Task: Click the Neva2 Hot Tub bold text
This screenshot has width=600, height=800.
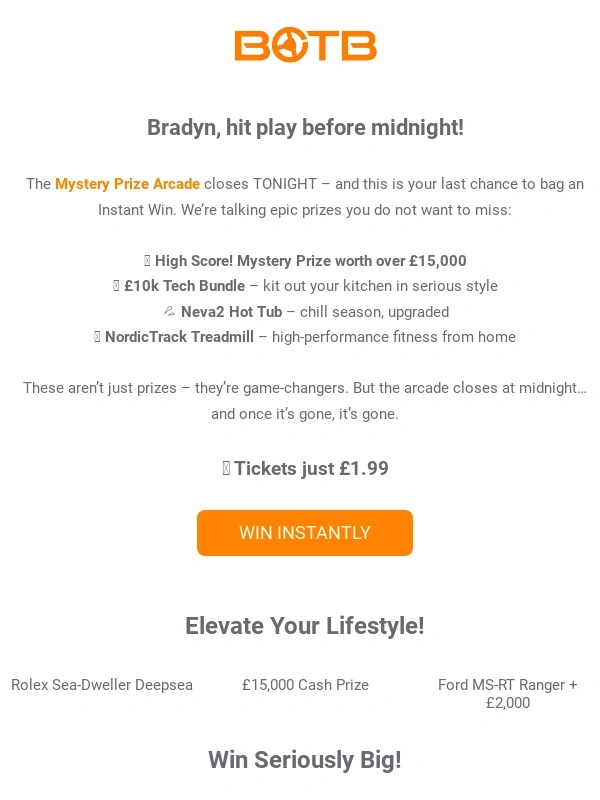Action: coord(231,312)
